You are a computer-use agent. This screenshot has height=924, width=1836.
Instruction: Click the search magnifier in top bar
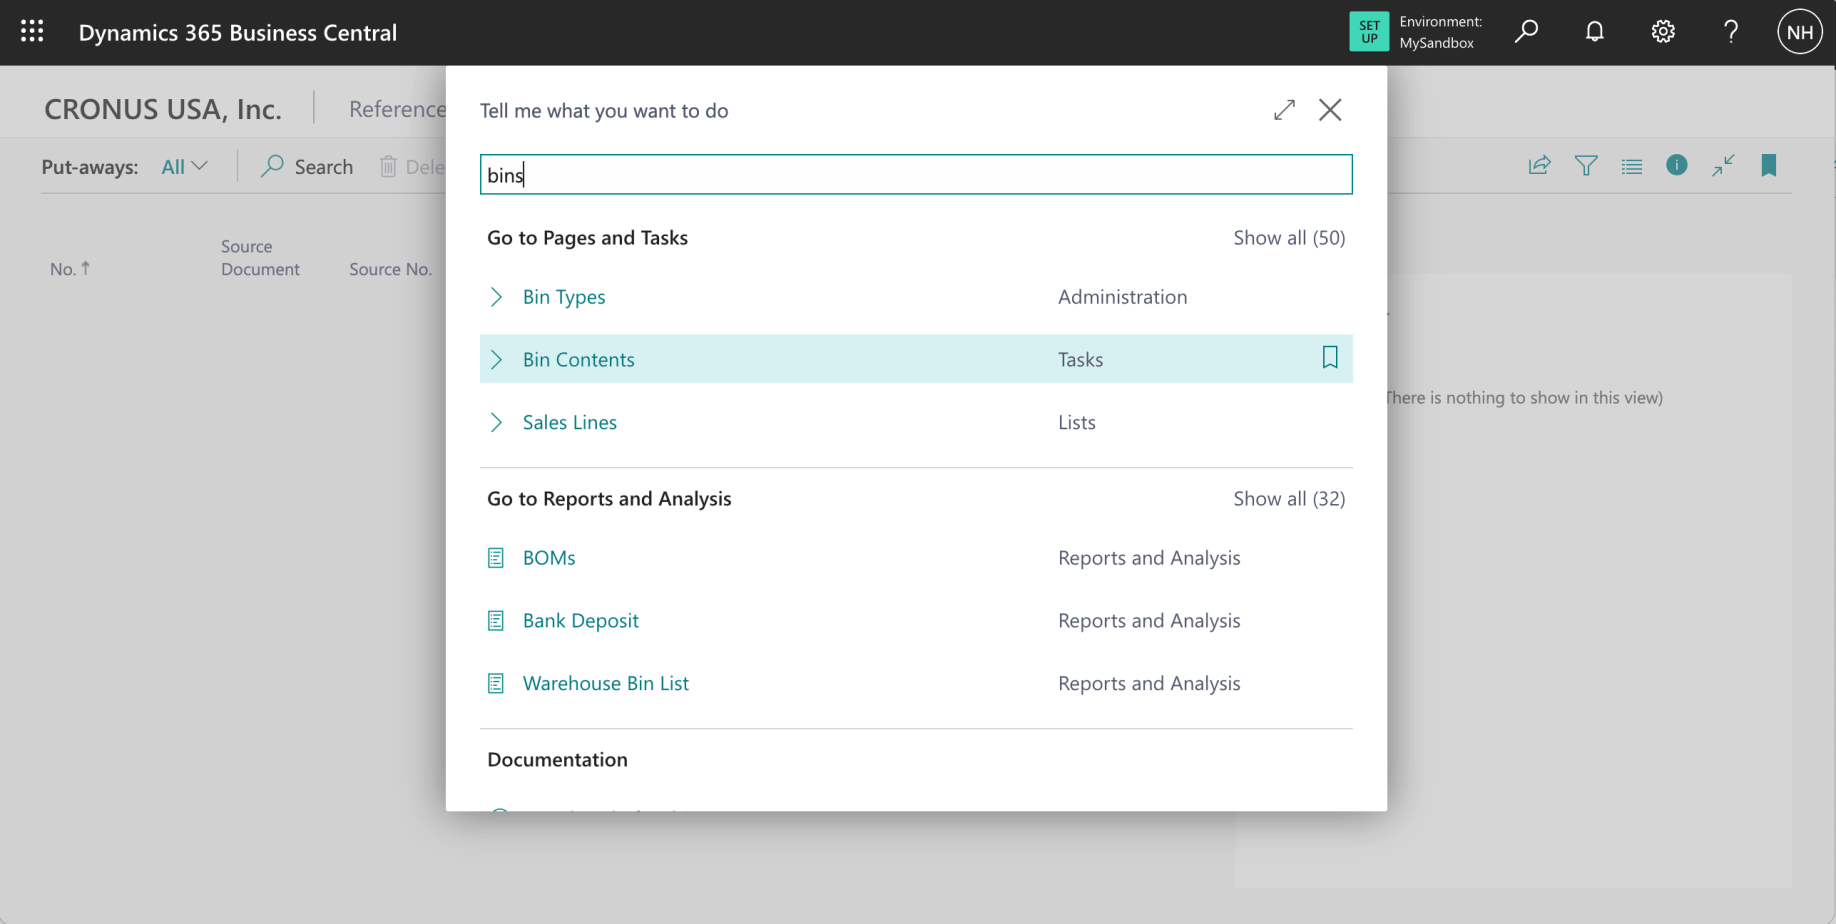click(x=1526, y=32)
